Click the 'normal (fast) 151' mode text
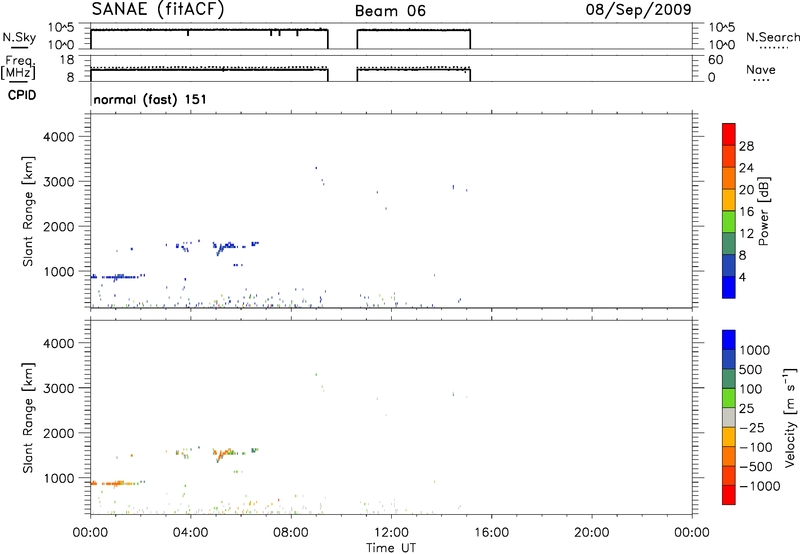Viewport: 800px width, 554px height. click(150, 99)
